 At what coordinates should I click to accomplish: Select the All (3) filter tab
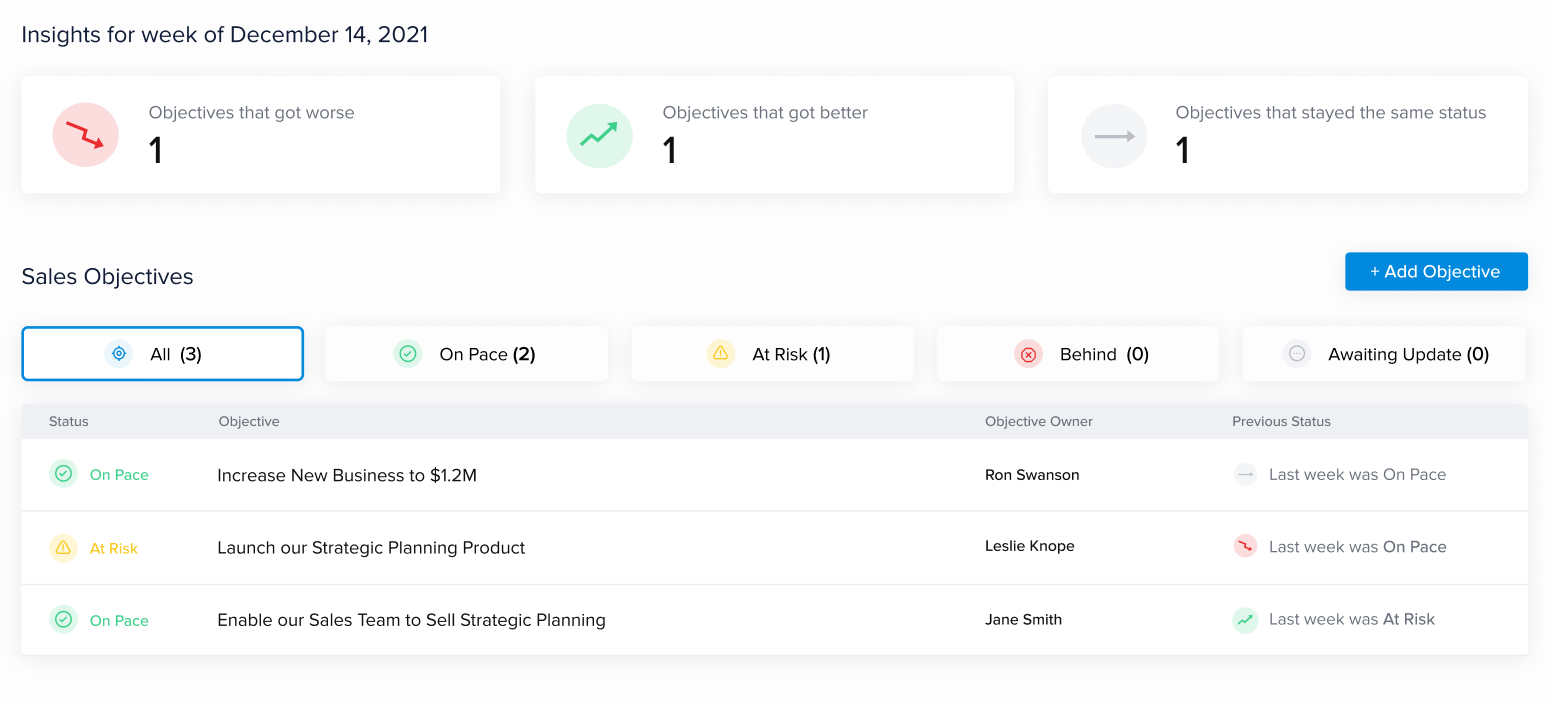click(162, 354)
